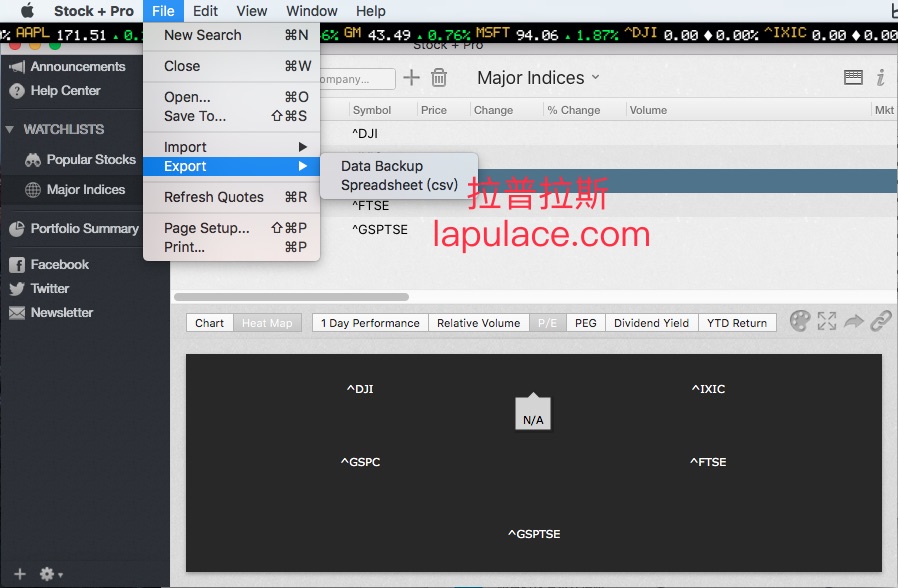Open the Stock + Pro app menu

pos(93,11)
